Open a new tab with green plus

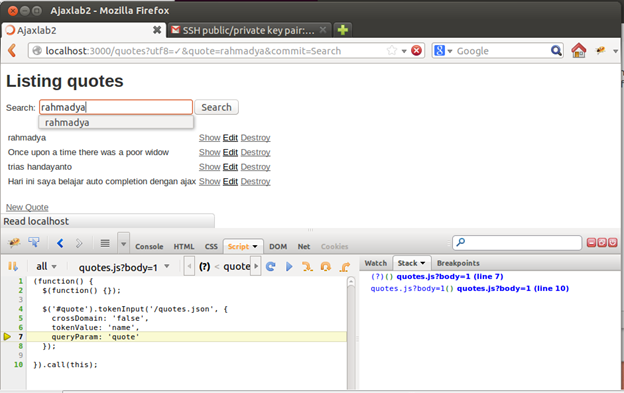[343, 30]
